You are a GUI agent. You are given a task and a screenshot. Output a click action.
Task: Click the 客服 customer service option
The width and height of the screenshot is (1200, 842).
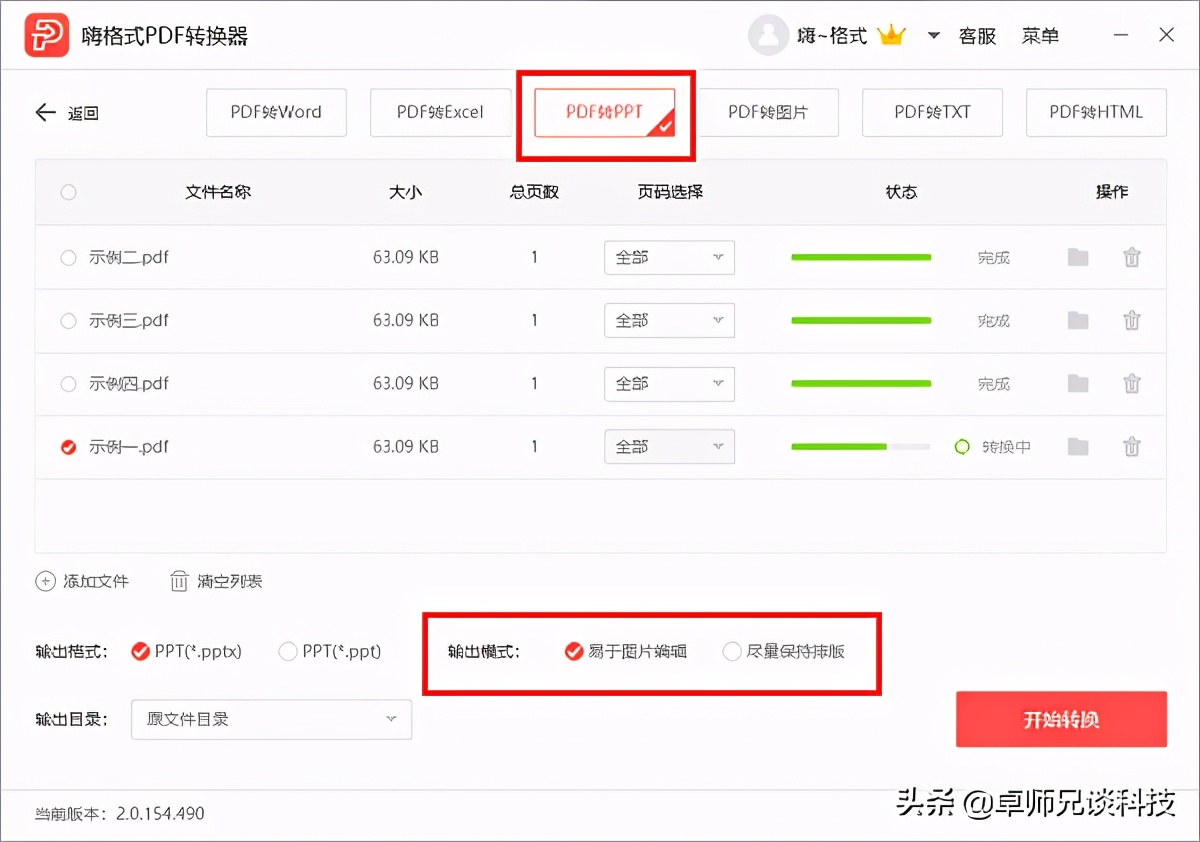click(977, 35)
